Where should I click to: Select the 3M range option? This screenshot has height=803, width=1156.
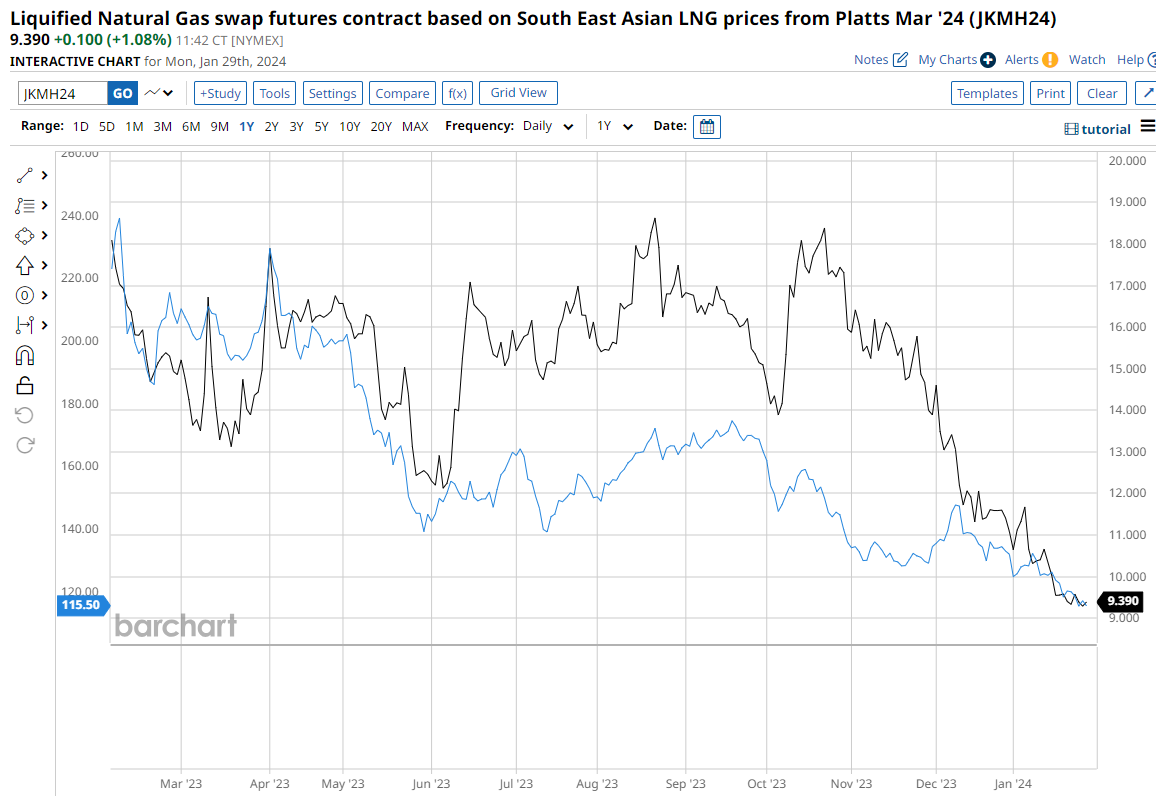(x=162, y=127)
